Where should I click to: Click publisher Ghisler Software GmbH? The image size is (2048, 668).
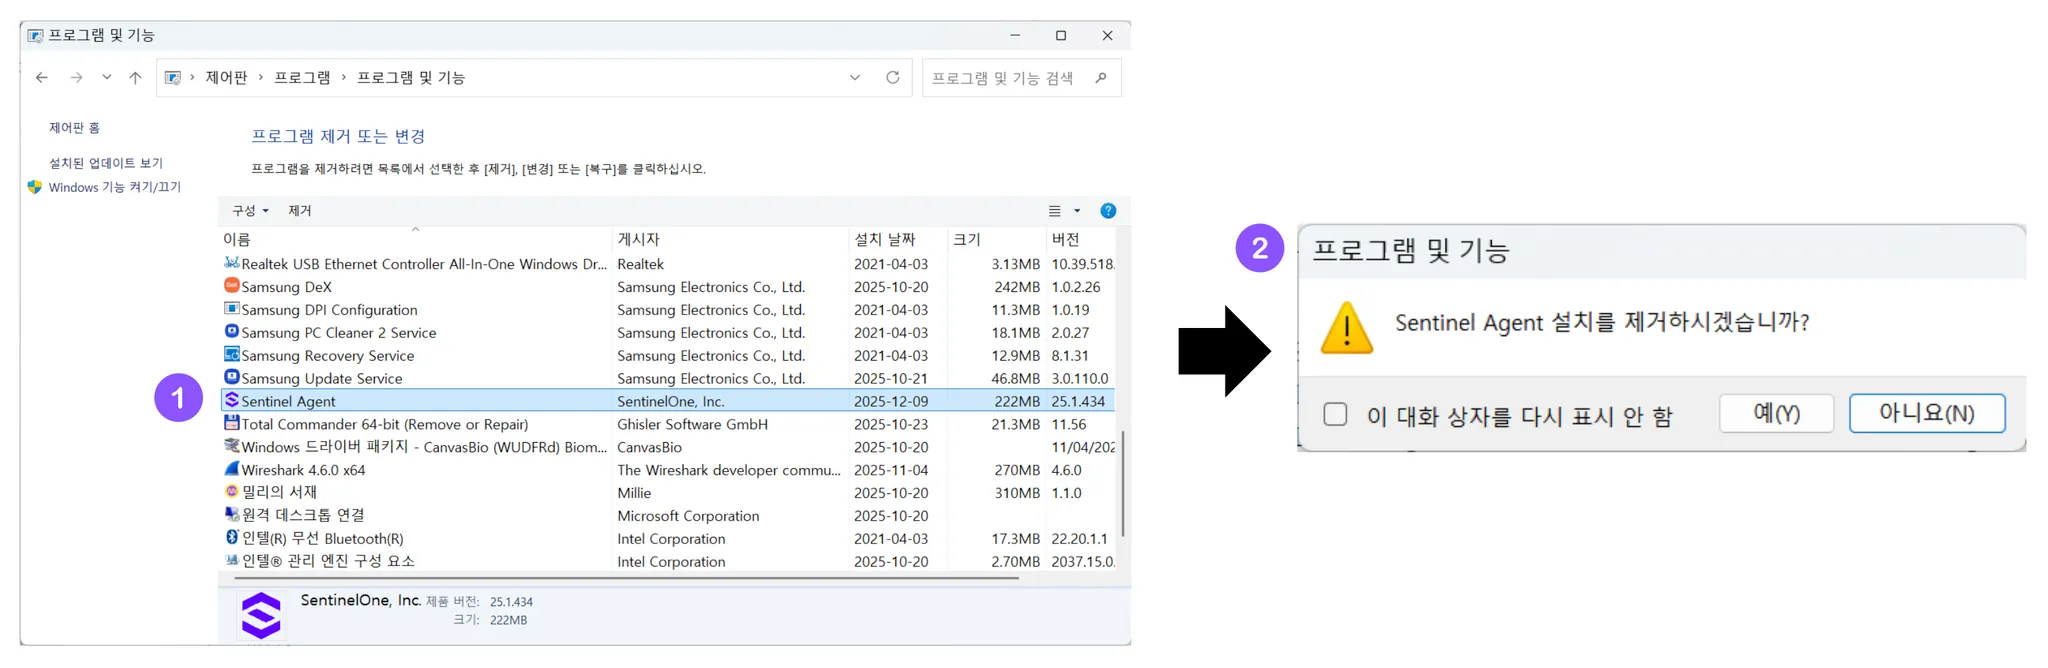pos(693,424)
